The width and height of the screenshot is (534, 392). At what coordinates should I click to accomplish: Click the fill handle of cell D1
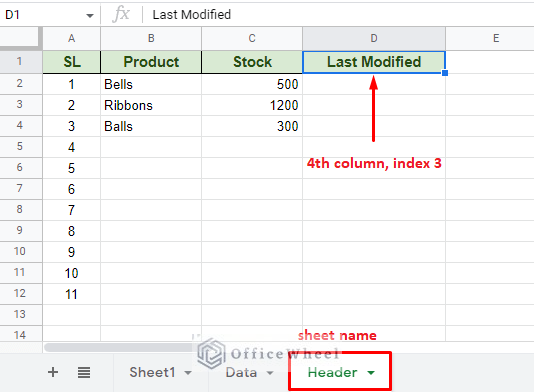click(x=445, y=73)
